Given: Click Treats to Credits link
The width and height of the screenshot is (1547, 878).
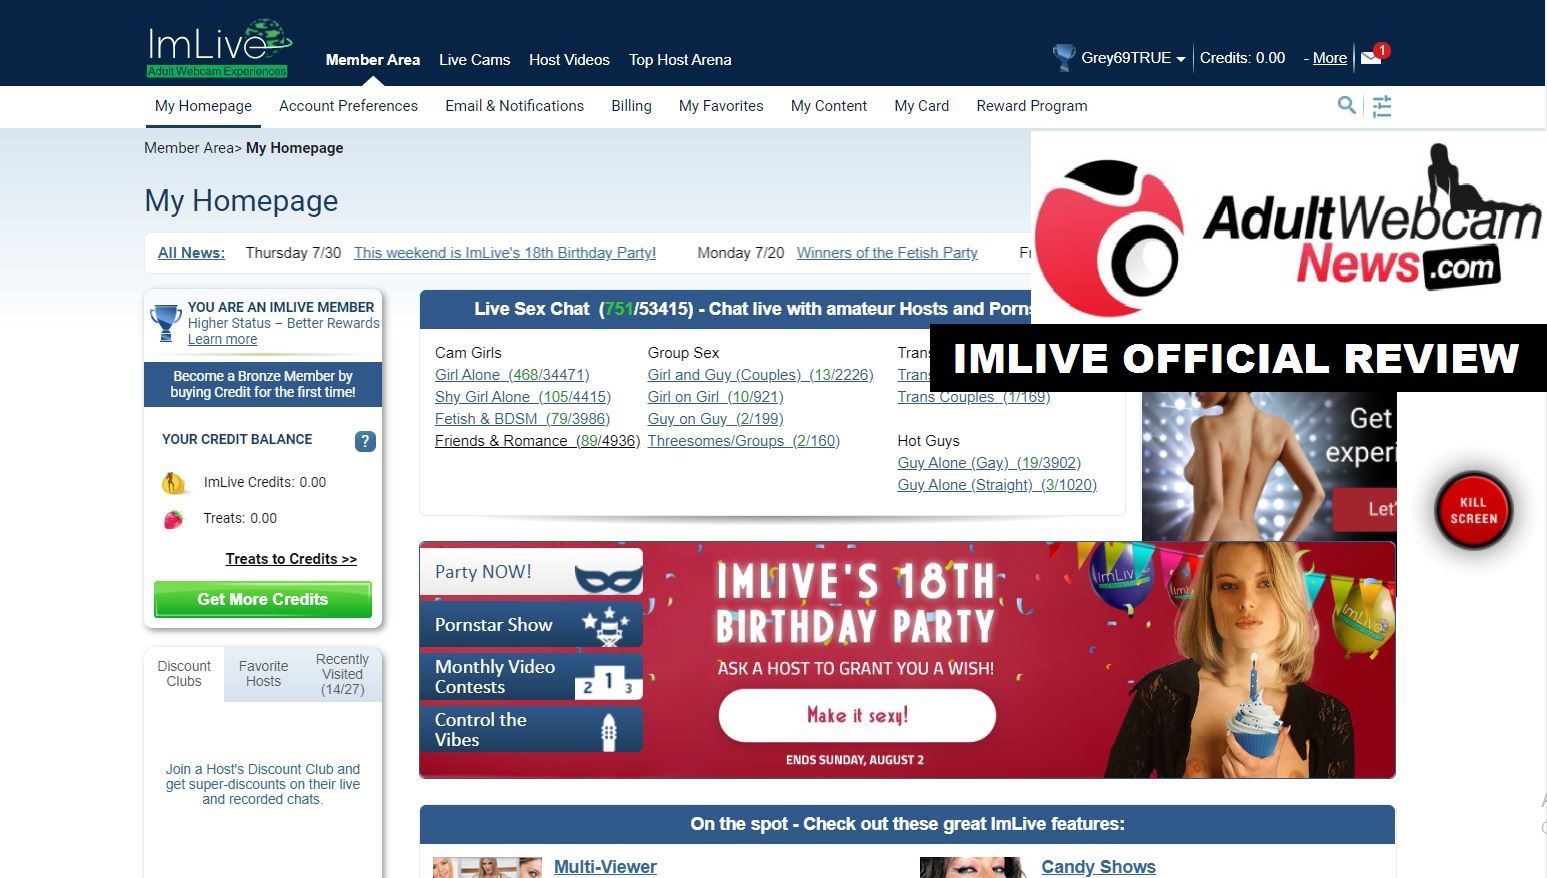Looking at the screenshot, I should [291, 559].
